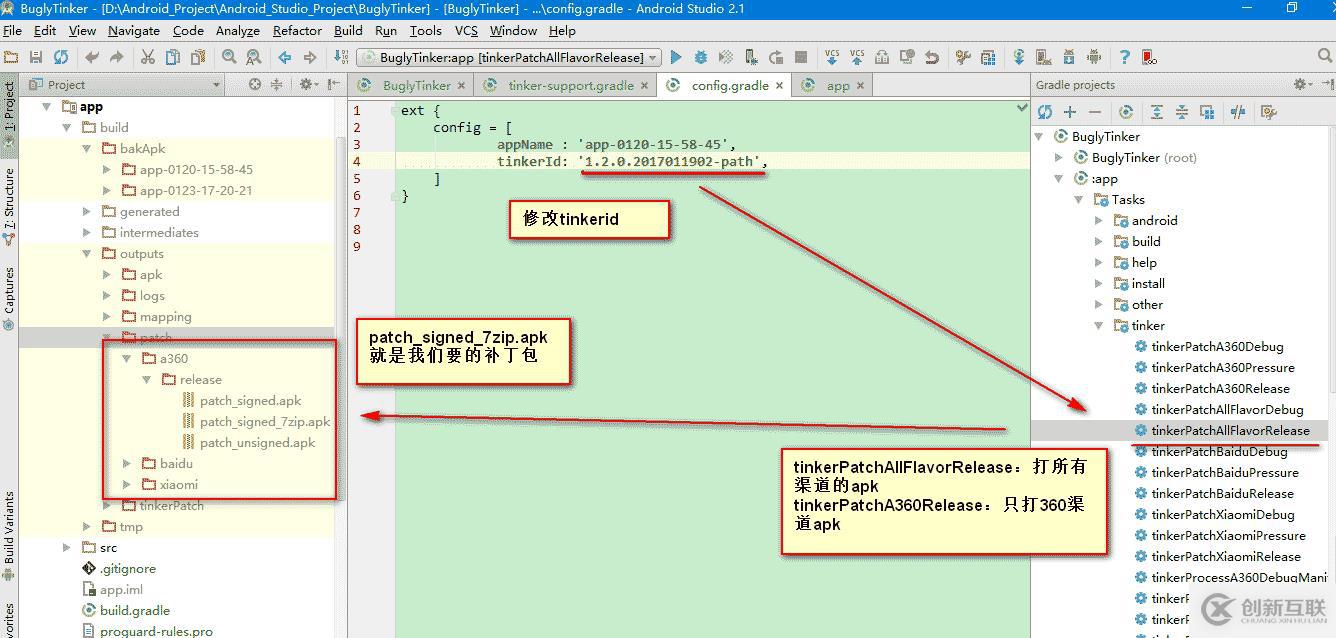This screenshot has width=1336, height=638.
Task: Click the Open folder toolbar icon
Action: (11, 57)
